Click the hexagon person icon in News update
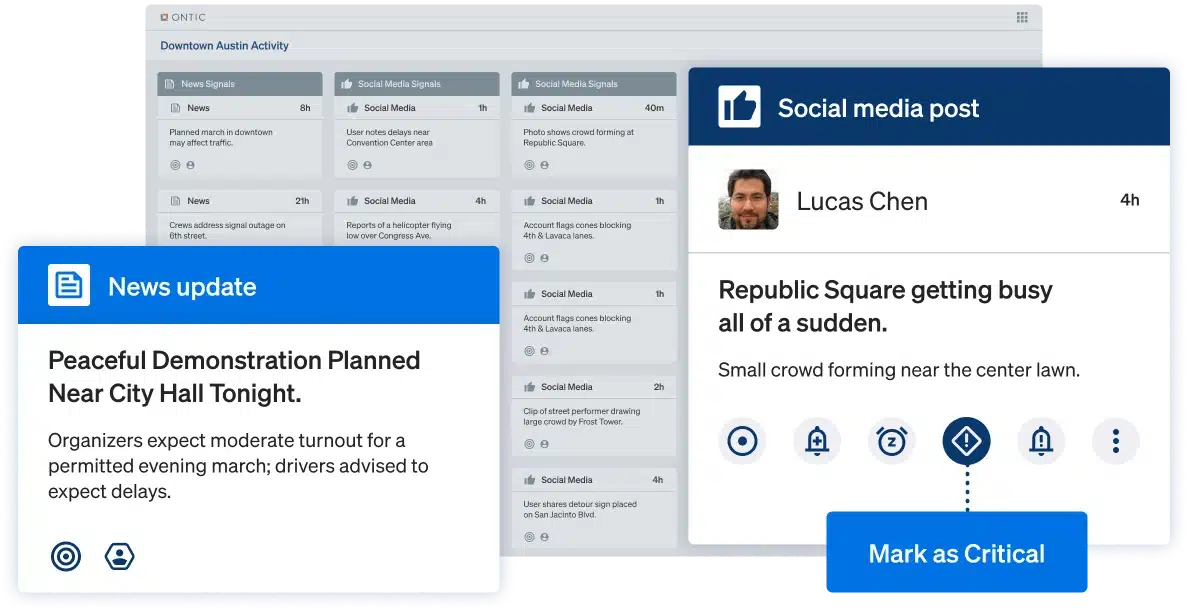 click(119, 556)
